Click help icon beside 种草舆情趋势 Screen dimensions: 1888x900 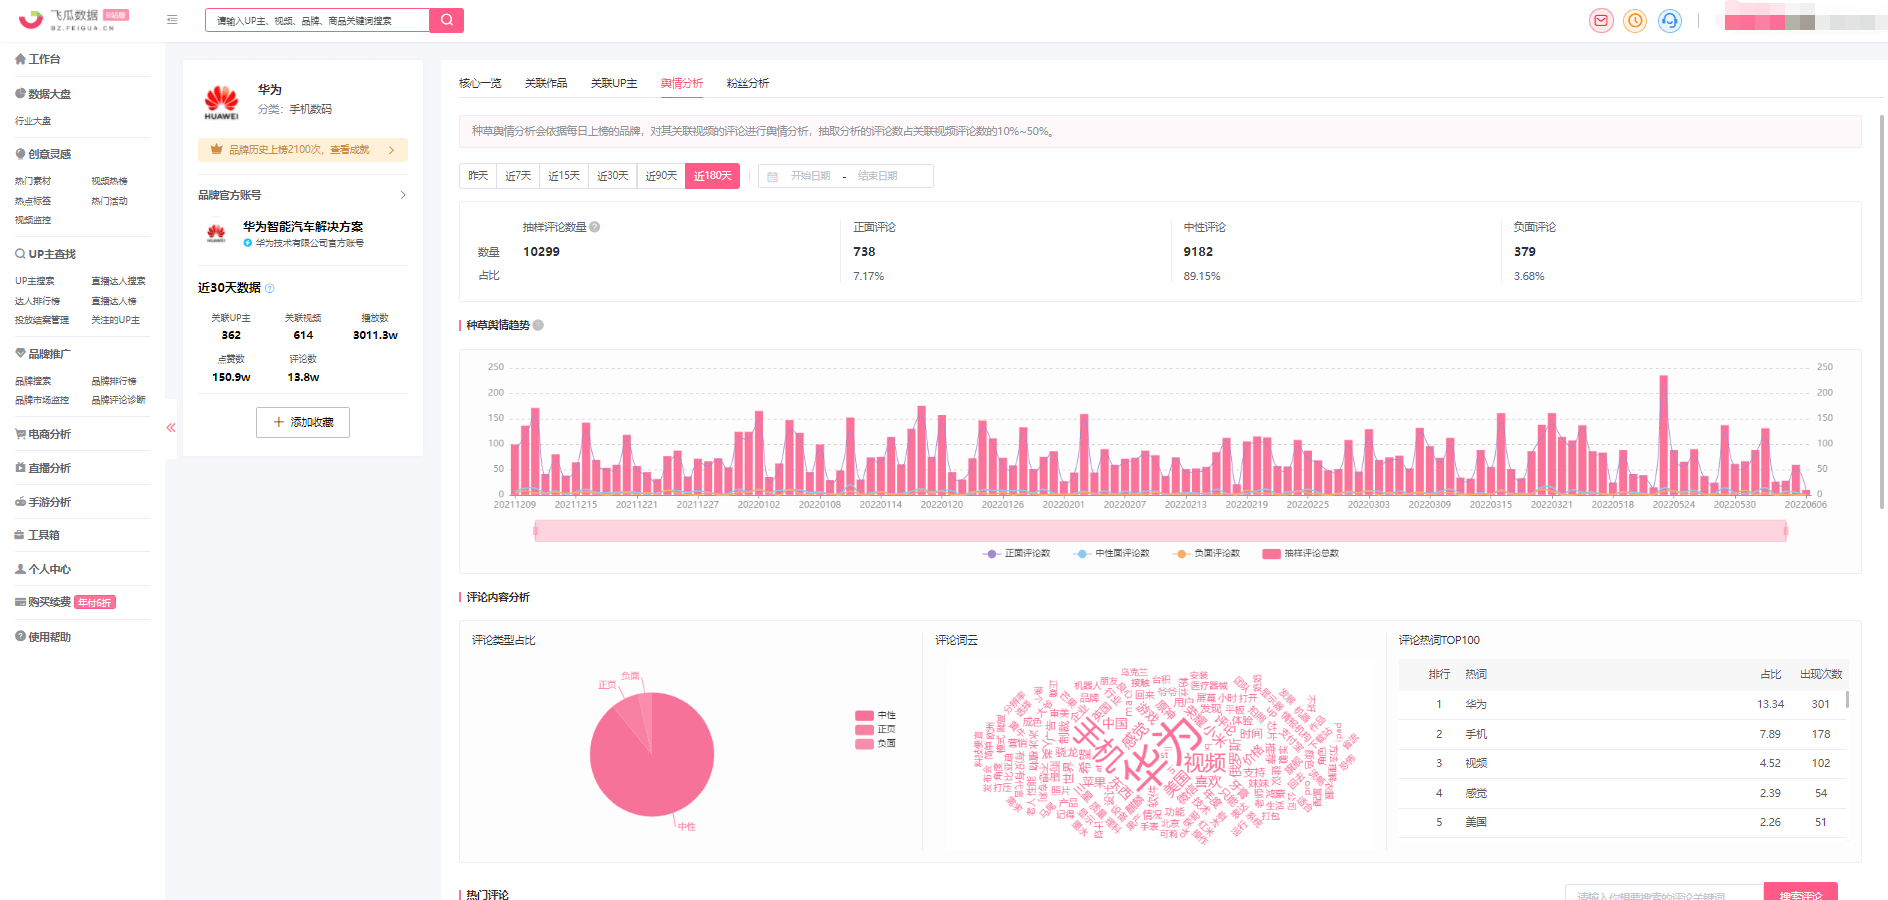coord(538,325)
